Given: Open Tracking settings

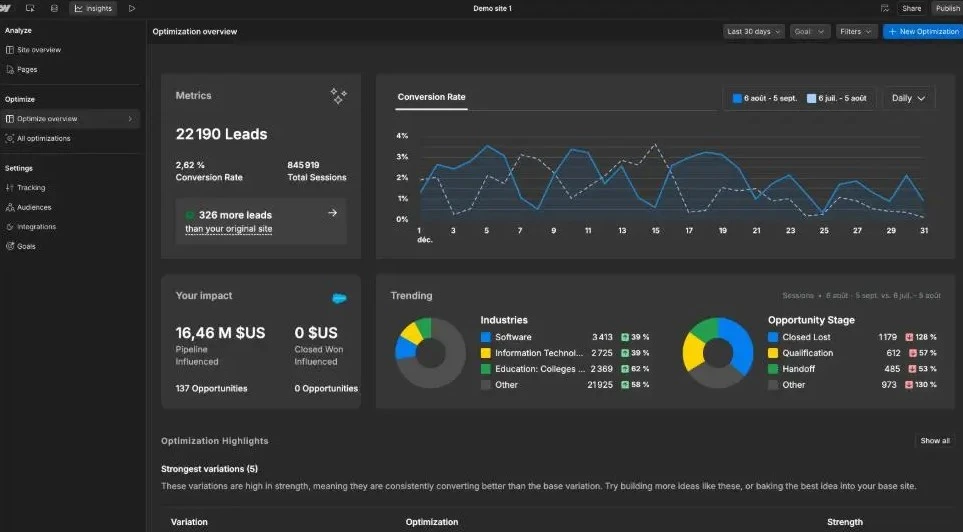Looking at the screenshot, I should 31,187.
